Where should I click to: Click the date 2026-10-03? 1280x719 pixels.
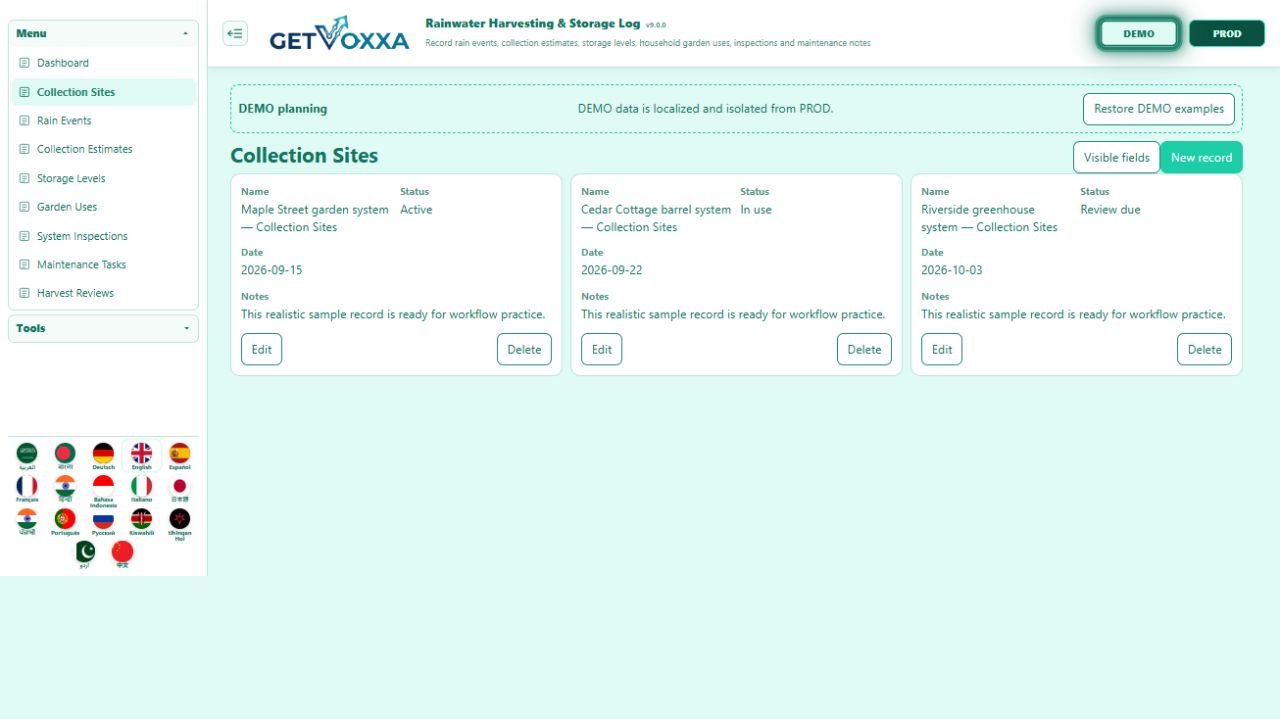coord(952,271)
